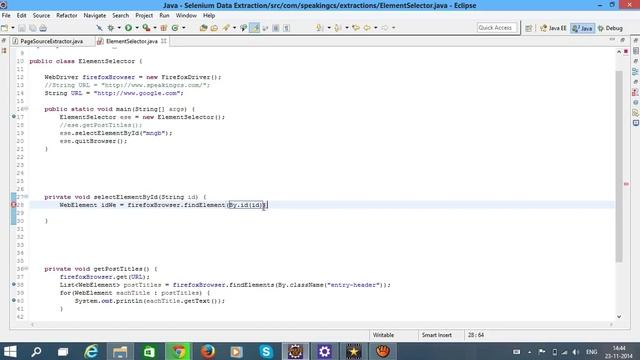Open the Windows Start button
The image size is (640, 360).
(10, 351)
